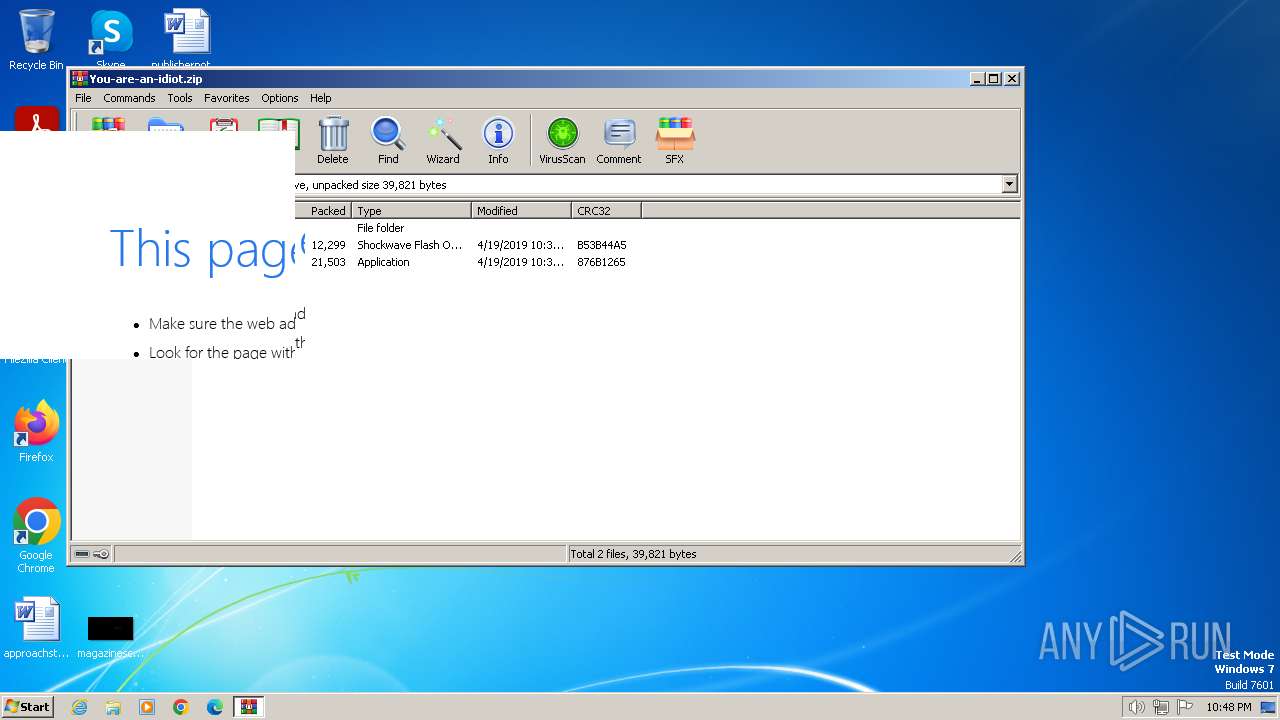Screen dimensions: 1280x720
Task: Open the magazinese desktop file icon
Action: (110, 635)
